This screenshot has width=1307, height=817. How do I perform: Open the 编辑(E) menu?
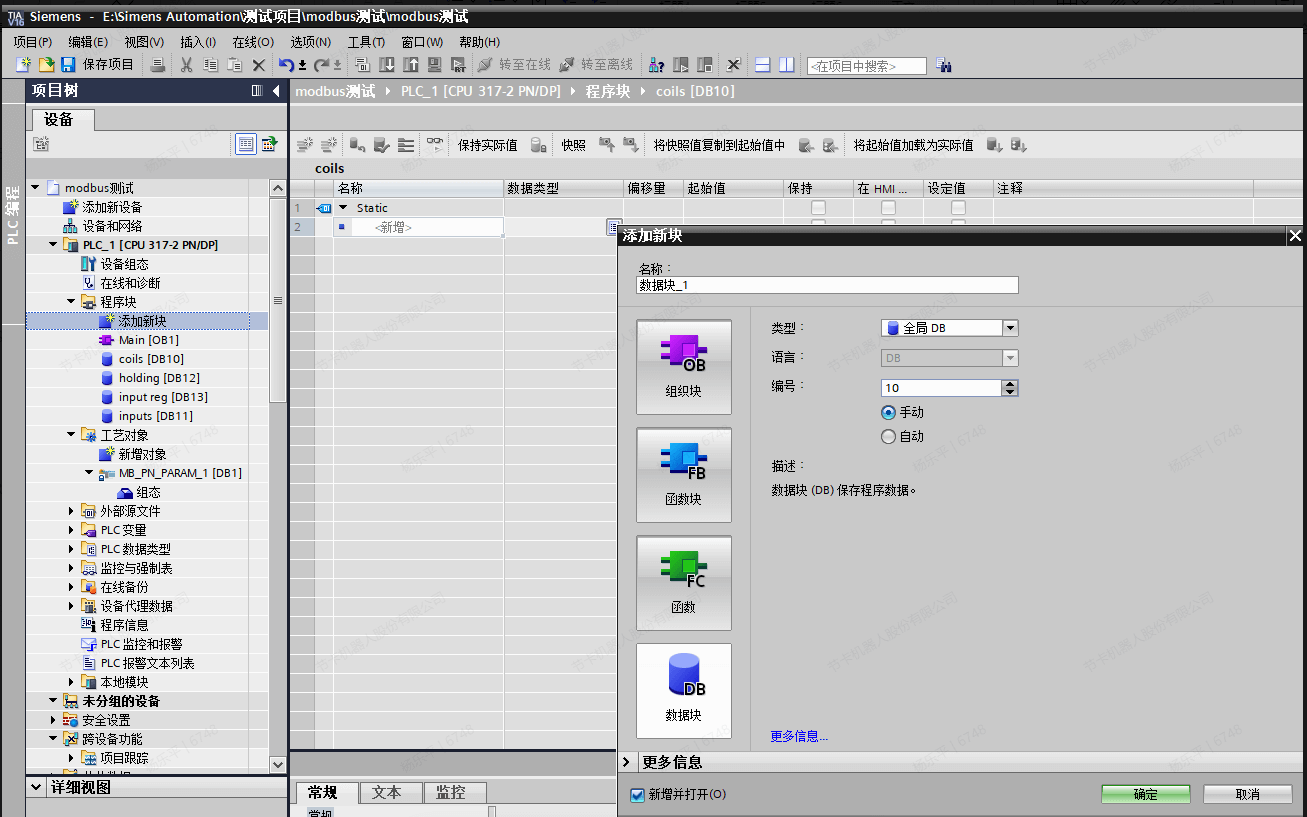click(x=88, y=42)
